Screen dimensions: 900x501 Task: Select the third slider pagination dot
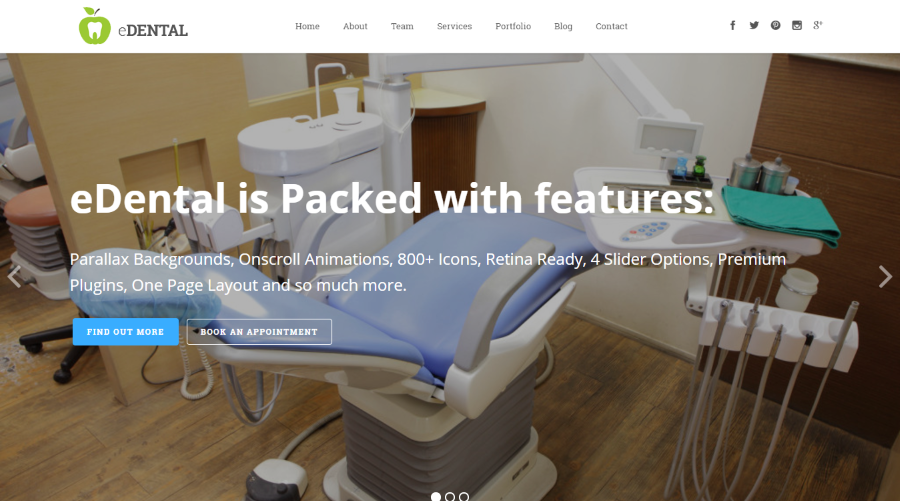(464, 496)
